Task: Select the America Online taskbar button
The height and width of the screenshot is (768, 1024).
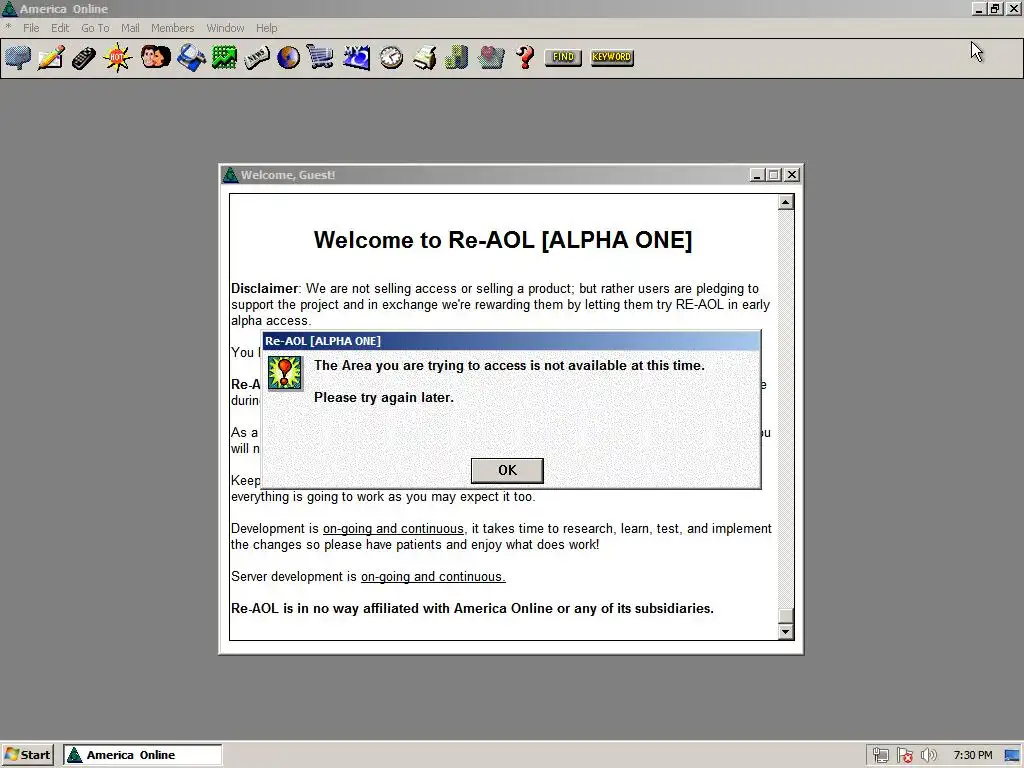Action: point(142,755)
